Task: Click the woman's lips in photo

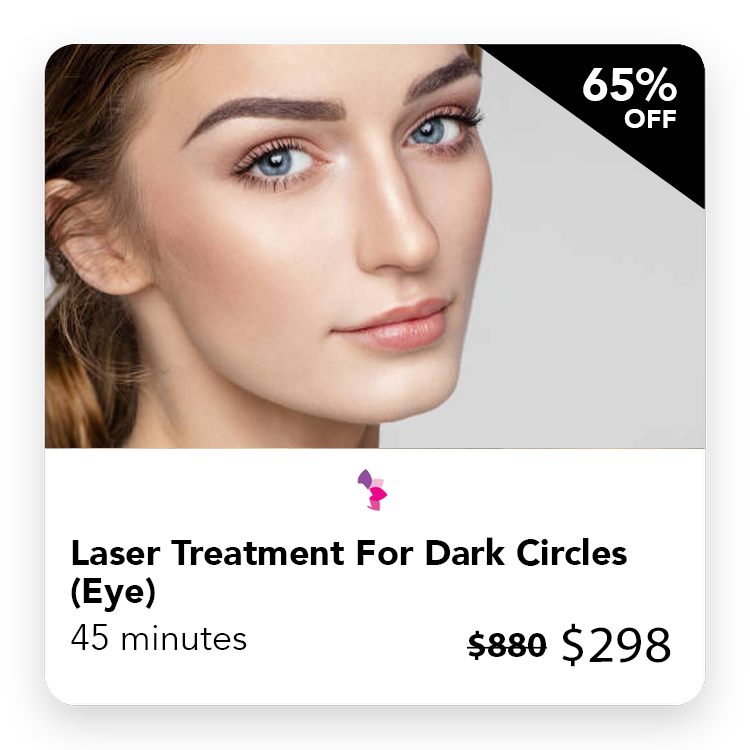Action: [x=393, y=324]
